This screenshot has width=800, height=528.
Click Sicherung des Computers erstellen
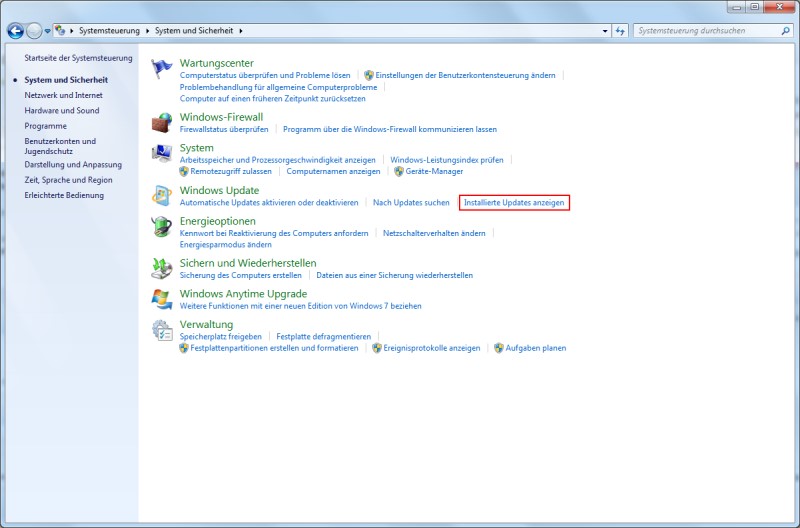pos(240,275)
